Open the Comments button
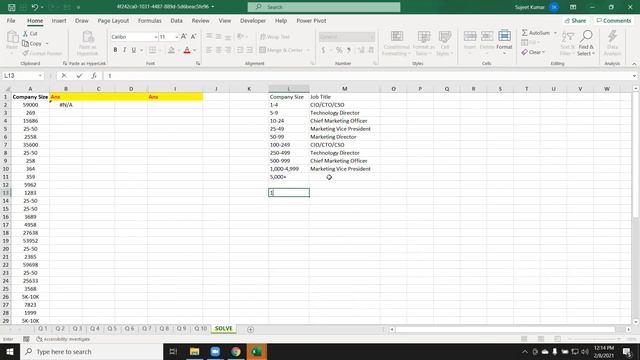This screenshot has height=360, width=640. pyautogui.click(x=614, y=20)
